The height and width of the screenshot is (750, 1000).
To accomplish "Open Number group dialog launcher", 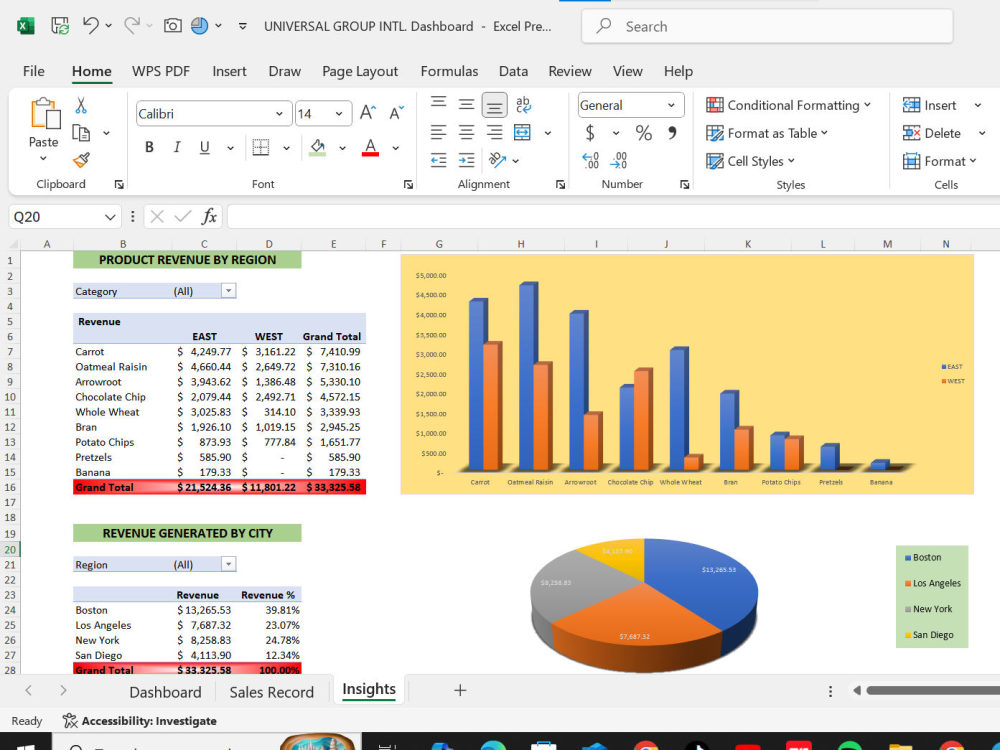I will [684, 184].
